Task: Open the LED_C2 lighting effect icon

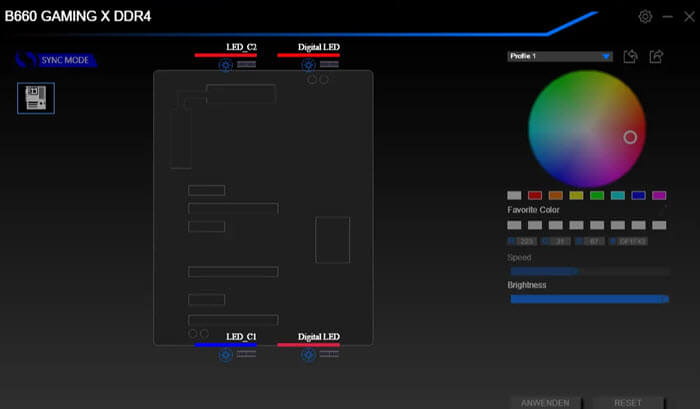Action: pyautogui.click(x=225, y=66)
